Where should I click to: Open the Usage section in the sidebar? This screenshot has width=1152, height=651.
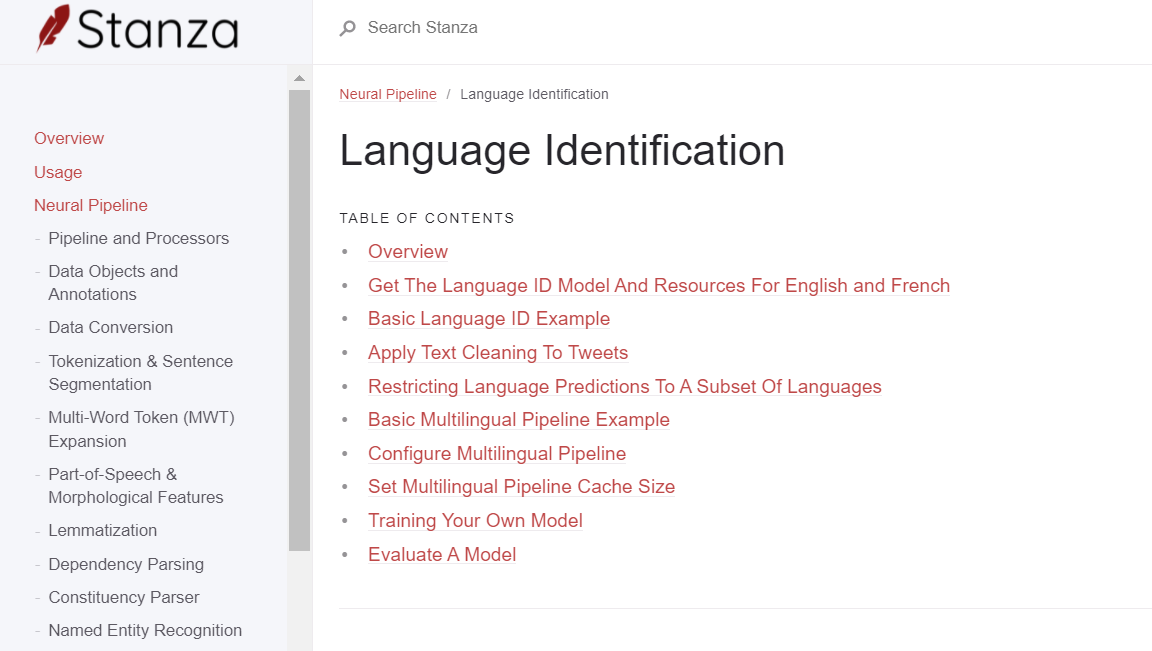coord(58,172)
